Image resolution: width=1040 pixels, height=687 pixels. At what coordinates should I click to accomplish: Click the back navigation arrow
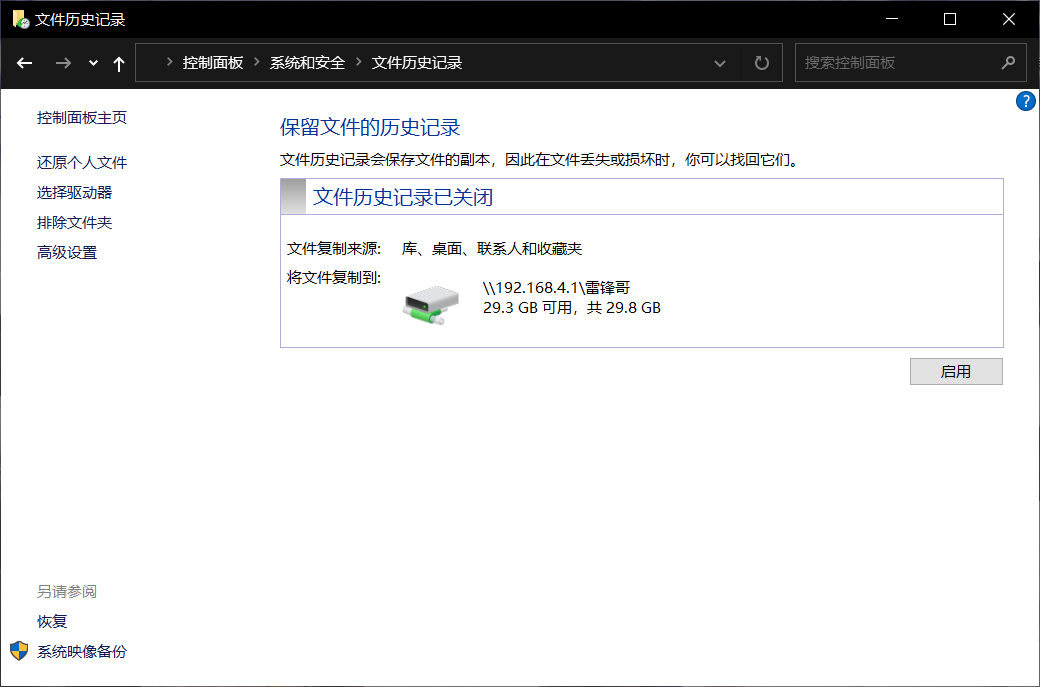[24, 62]
